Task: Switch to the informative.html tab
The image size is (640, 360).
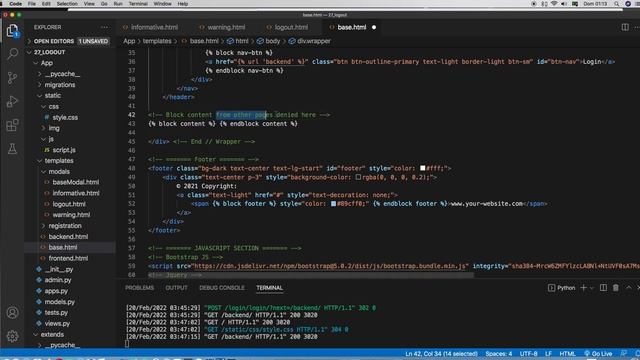Action: pyautogui.click(x=154, y=27)
